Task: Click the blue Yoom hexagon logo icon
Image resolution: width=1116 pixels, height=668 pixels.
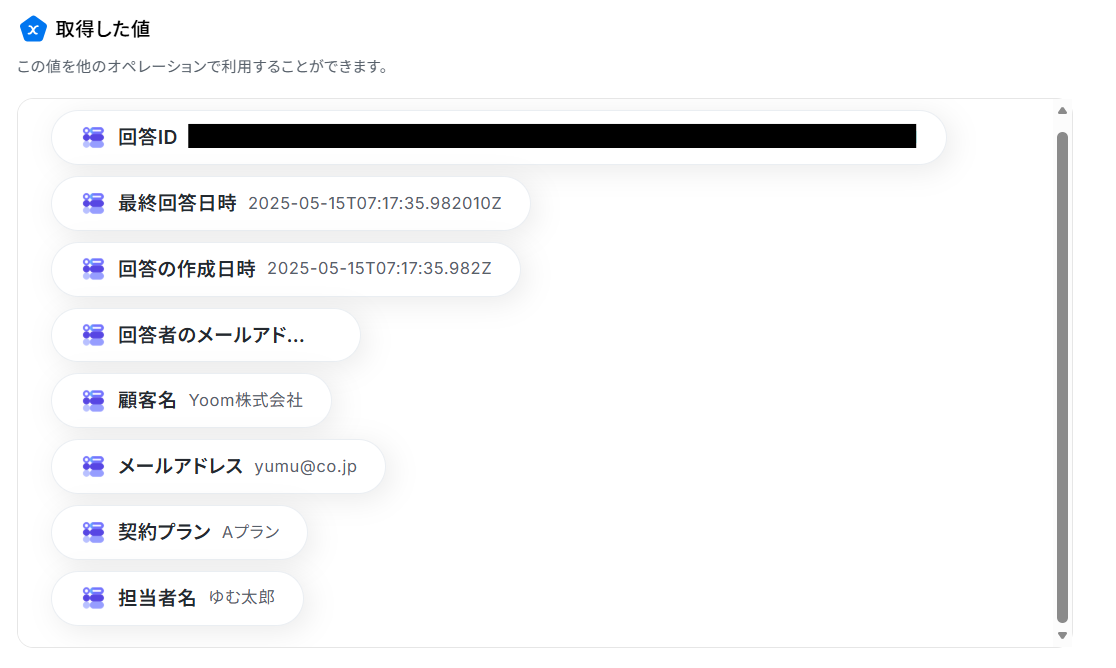Action: 33,29
